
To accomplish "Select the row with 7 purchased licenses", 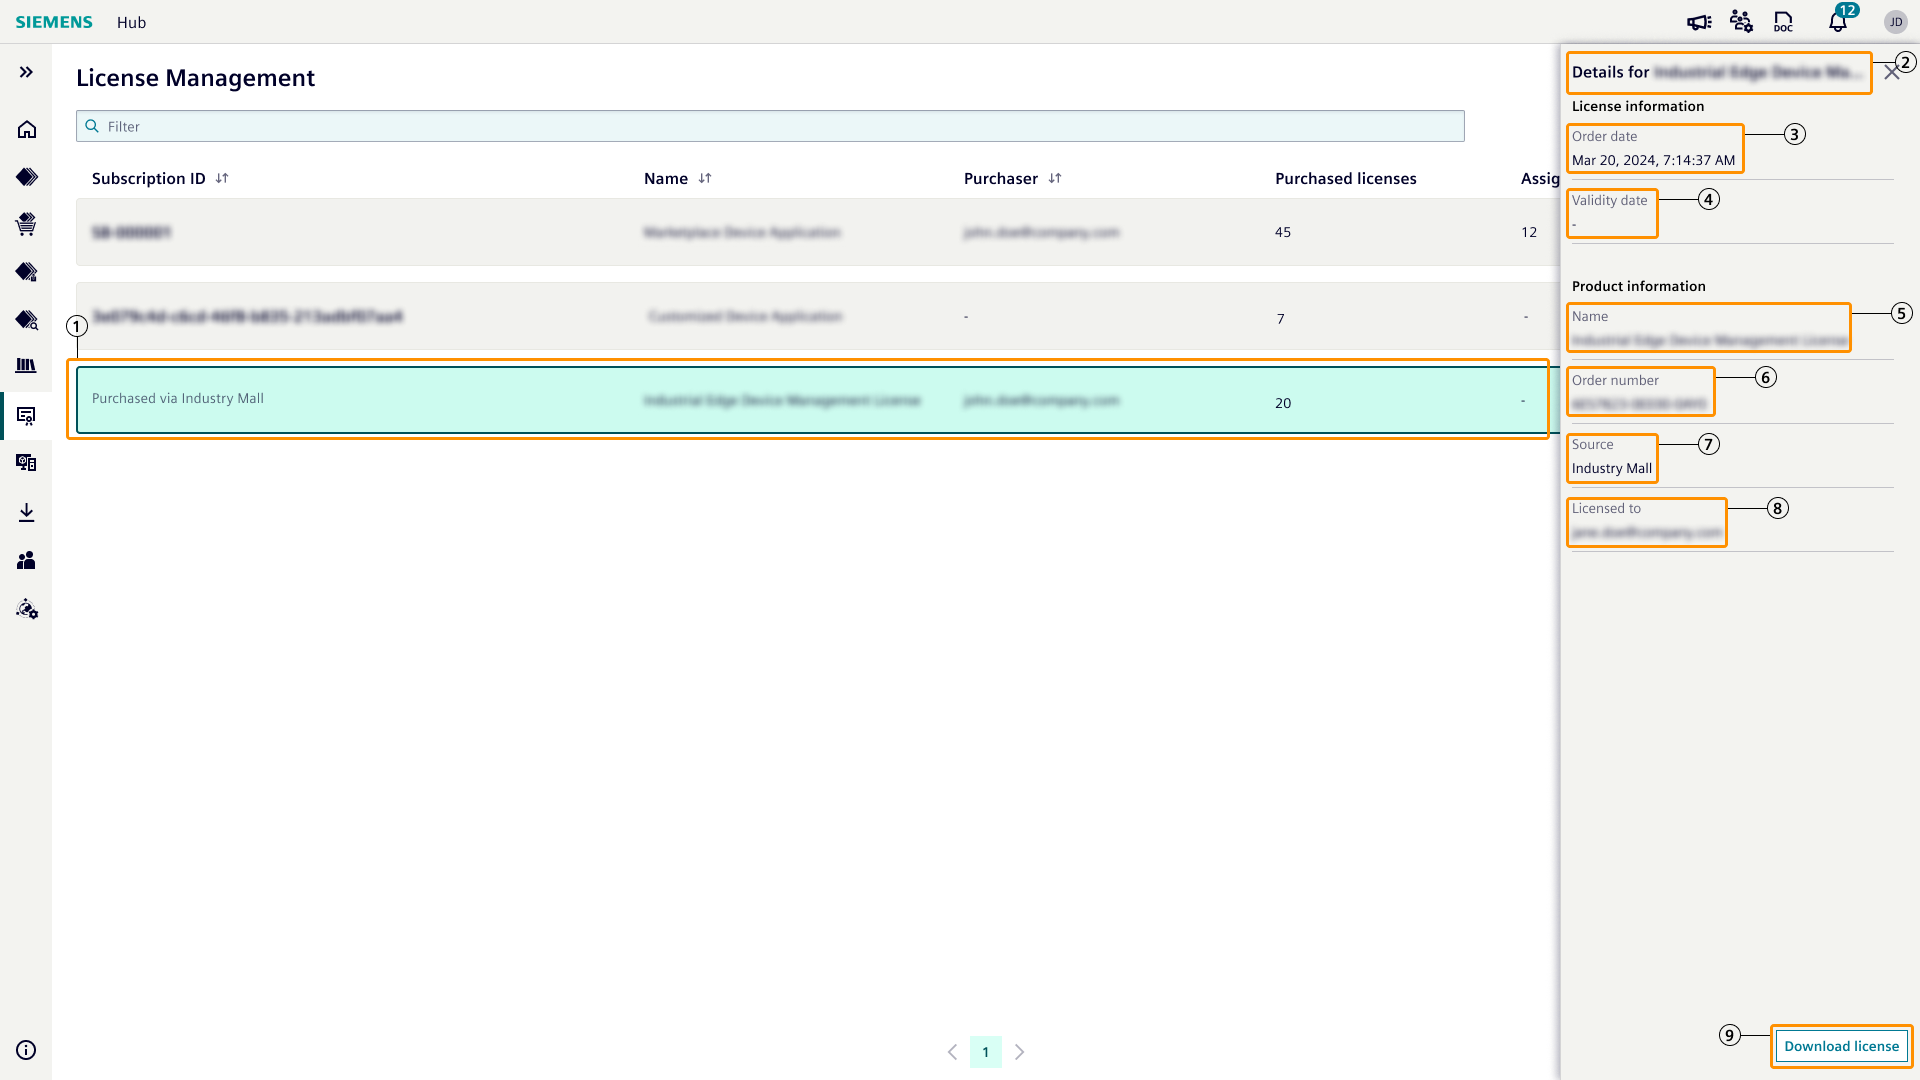I will click(818, 316).
